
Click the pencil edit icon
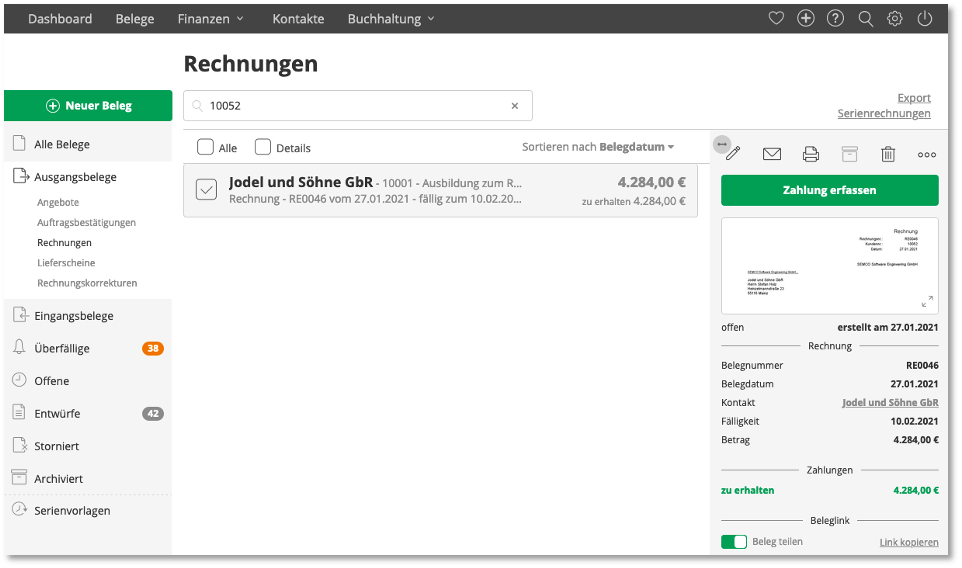(x=733, y=153)
